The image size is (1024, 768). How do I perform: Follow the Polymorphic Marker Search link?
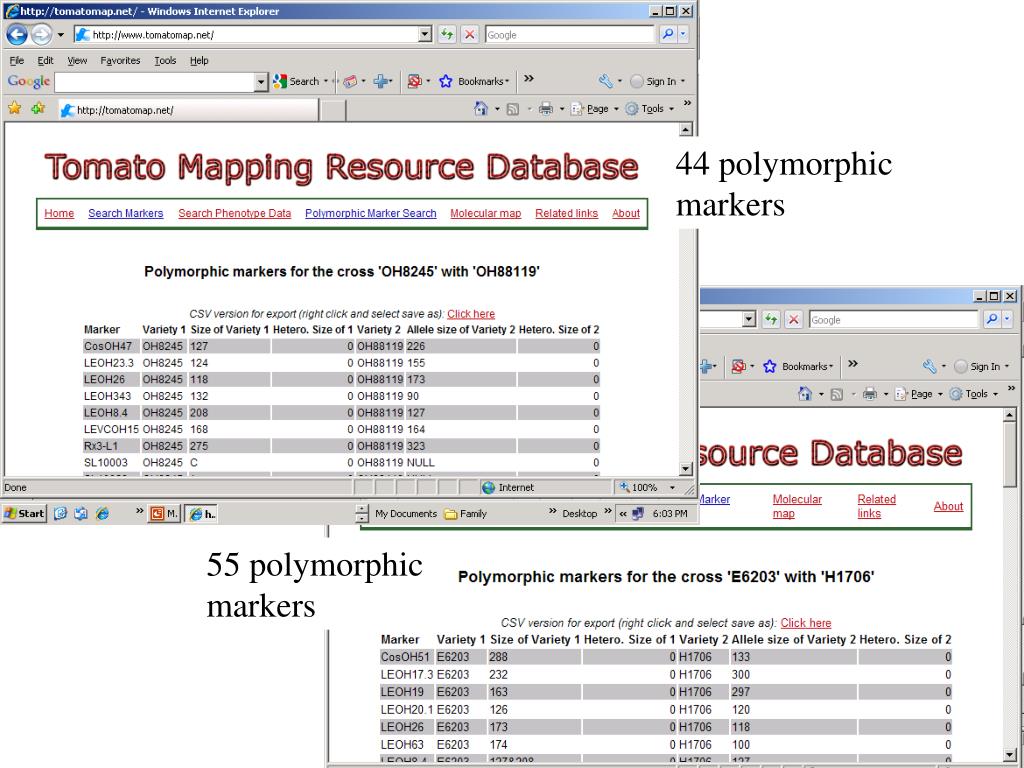click(370, 213)
